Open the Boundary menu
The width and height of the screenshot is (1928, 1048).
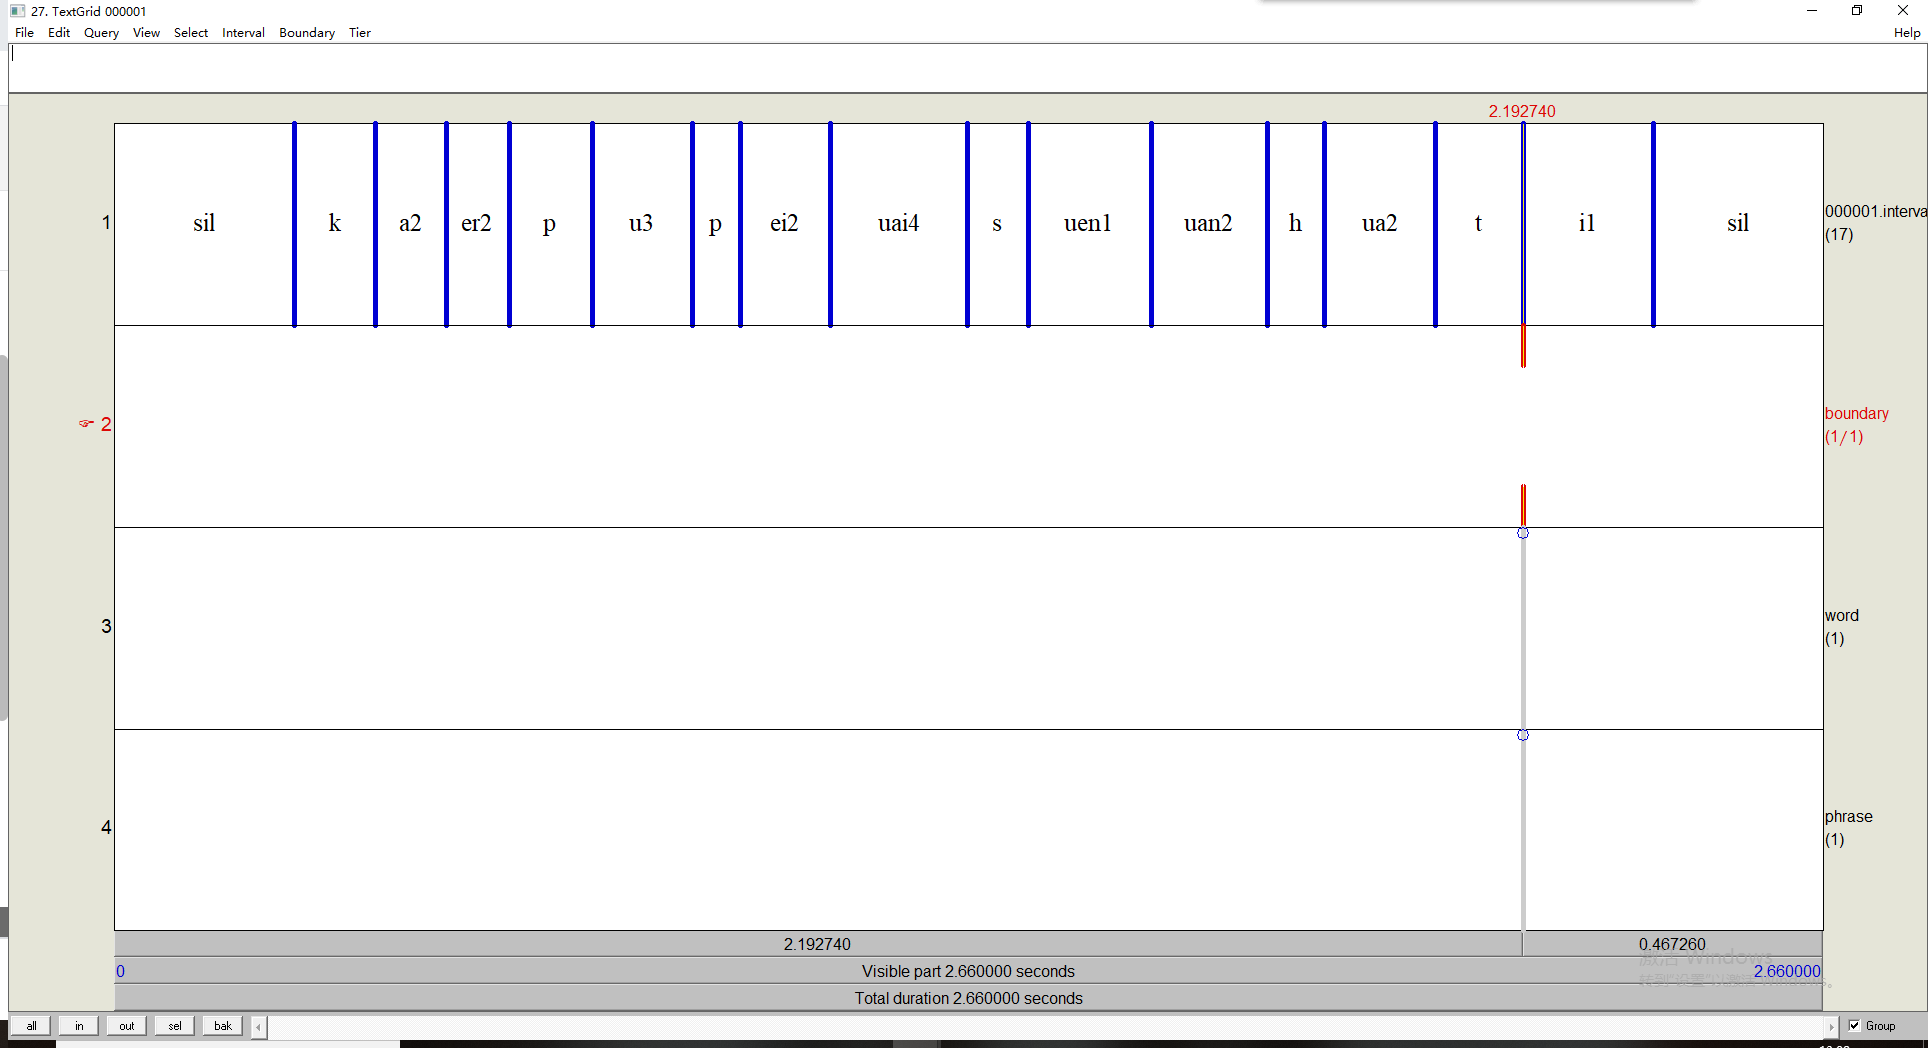point(307,33)
